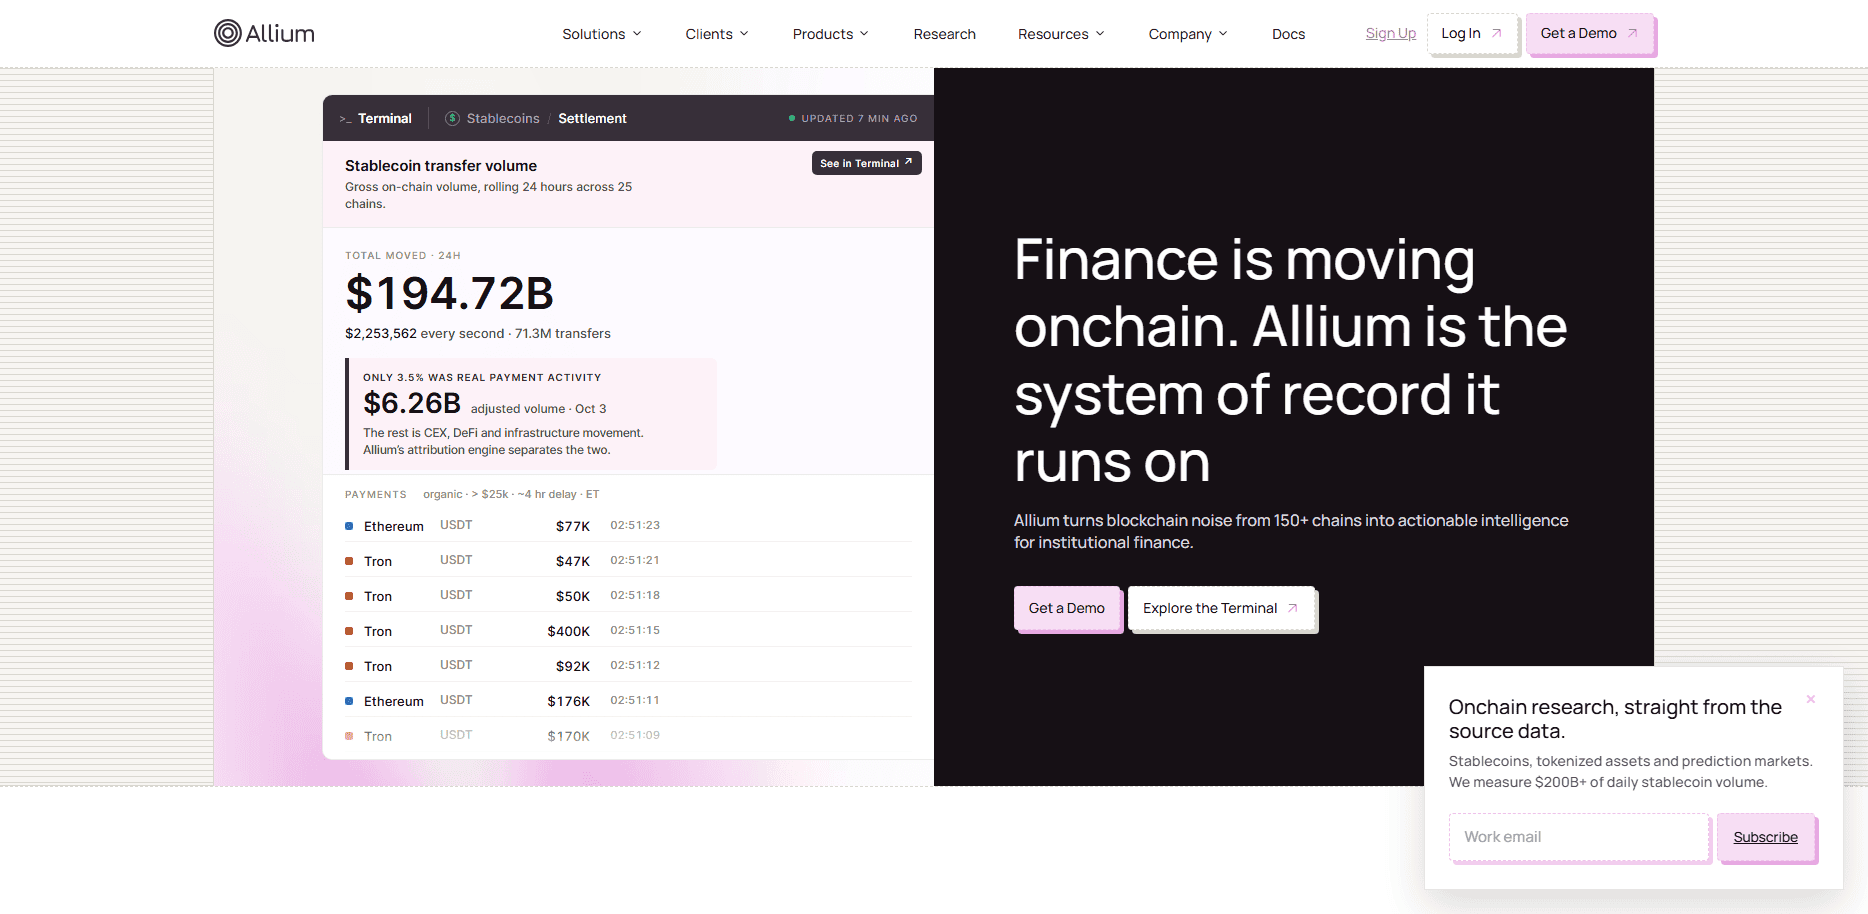This screenshot has height=914, width=1868.
Task: Click the Allium logo icon
Action: coord(228,33)
